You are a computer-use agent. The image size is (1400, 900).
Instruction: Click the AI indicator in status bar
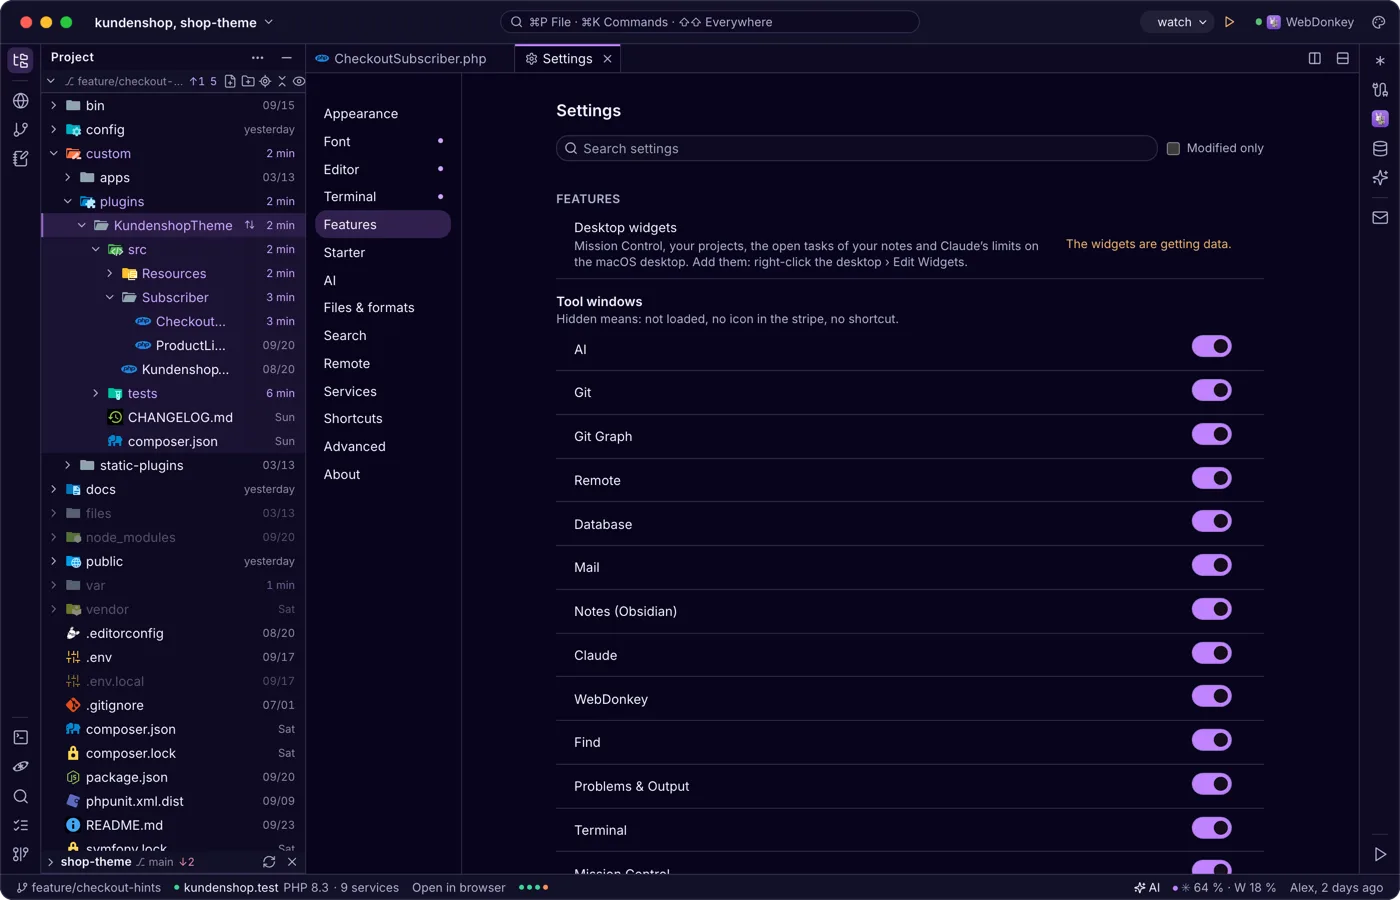[x=1147, y=888]
